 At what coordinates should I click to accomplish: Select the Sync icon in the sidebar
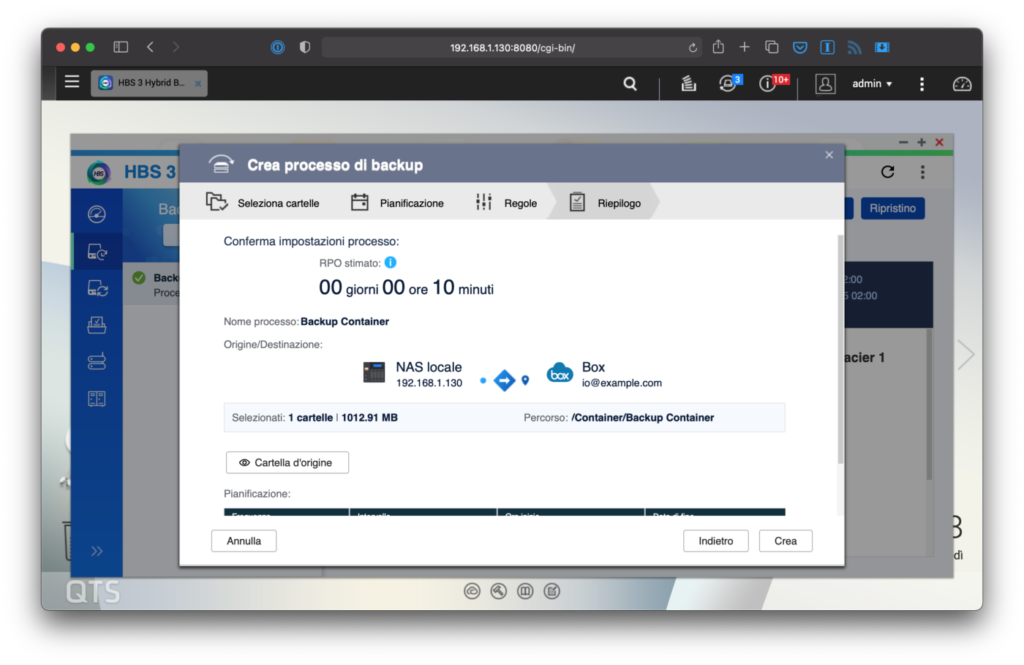(97, 288)
